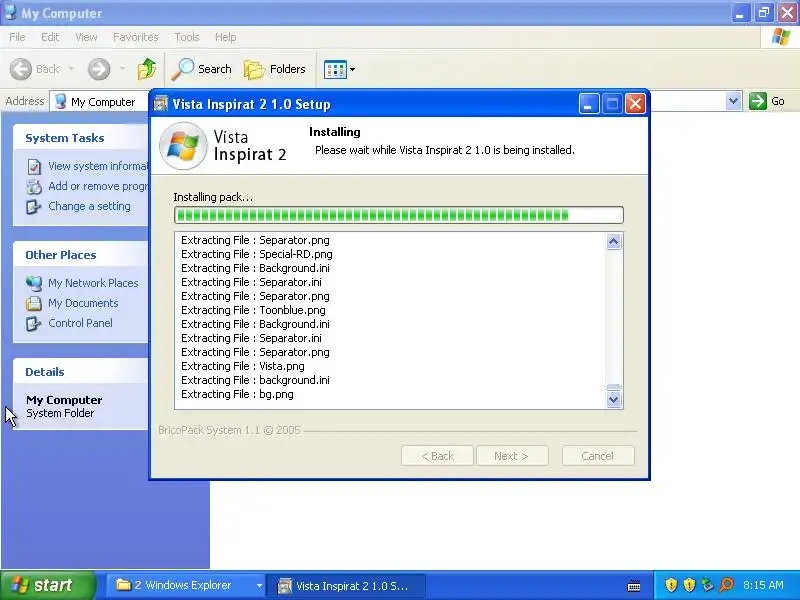Click scroll up arrow in extraction log
Screen dimensions: 800x600
613,241
